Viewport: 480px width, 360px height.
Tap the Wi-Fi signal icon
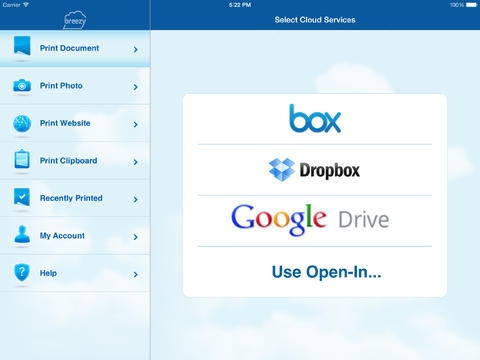(26, 5)
